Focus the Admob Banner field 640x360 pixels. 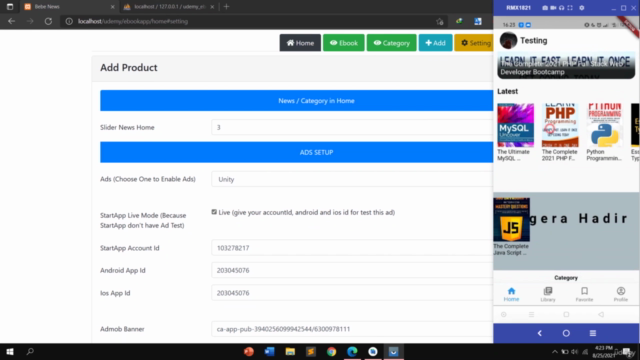pos(352,329)
